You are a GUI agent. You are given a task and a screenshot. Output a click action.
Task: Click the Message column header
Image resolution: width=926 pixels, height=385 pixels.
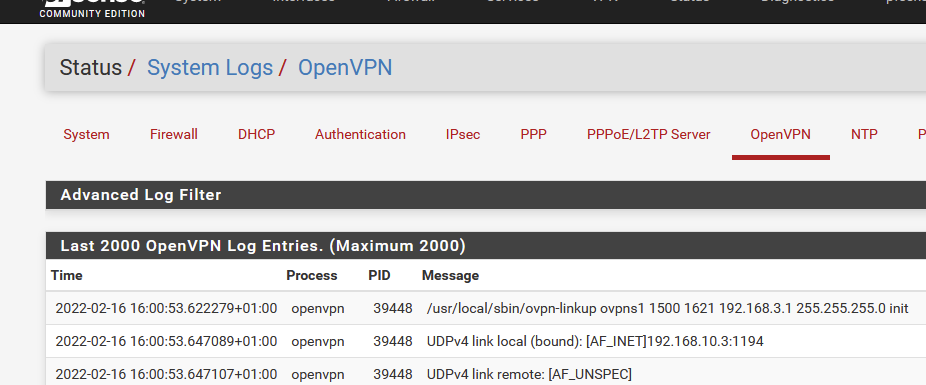point(450,275)
